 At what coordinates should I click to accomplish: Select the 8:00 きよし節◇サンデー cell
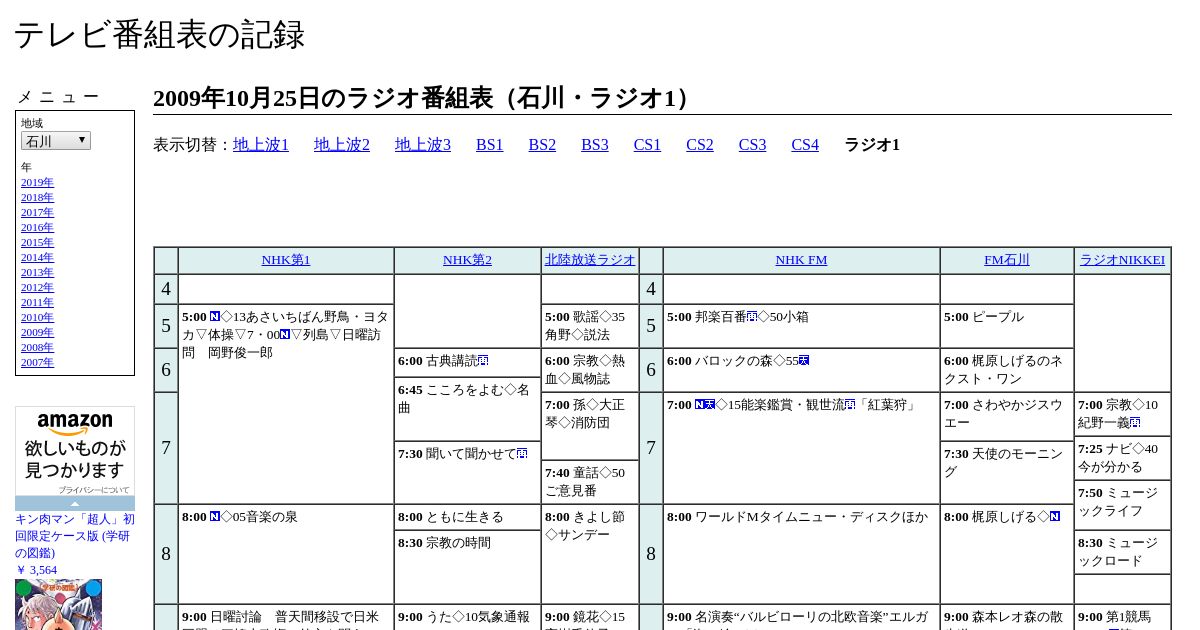pos(590,554)
